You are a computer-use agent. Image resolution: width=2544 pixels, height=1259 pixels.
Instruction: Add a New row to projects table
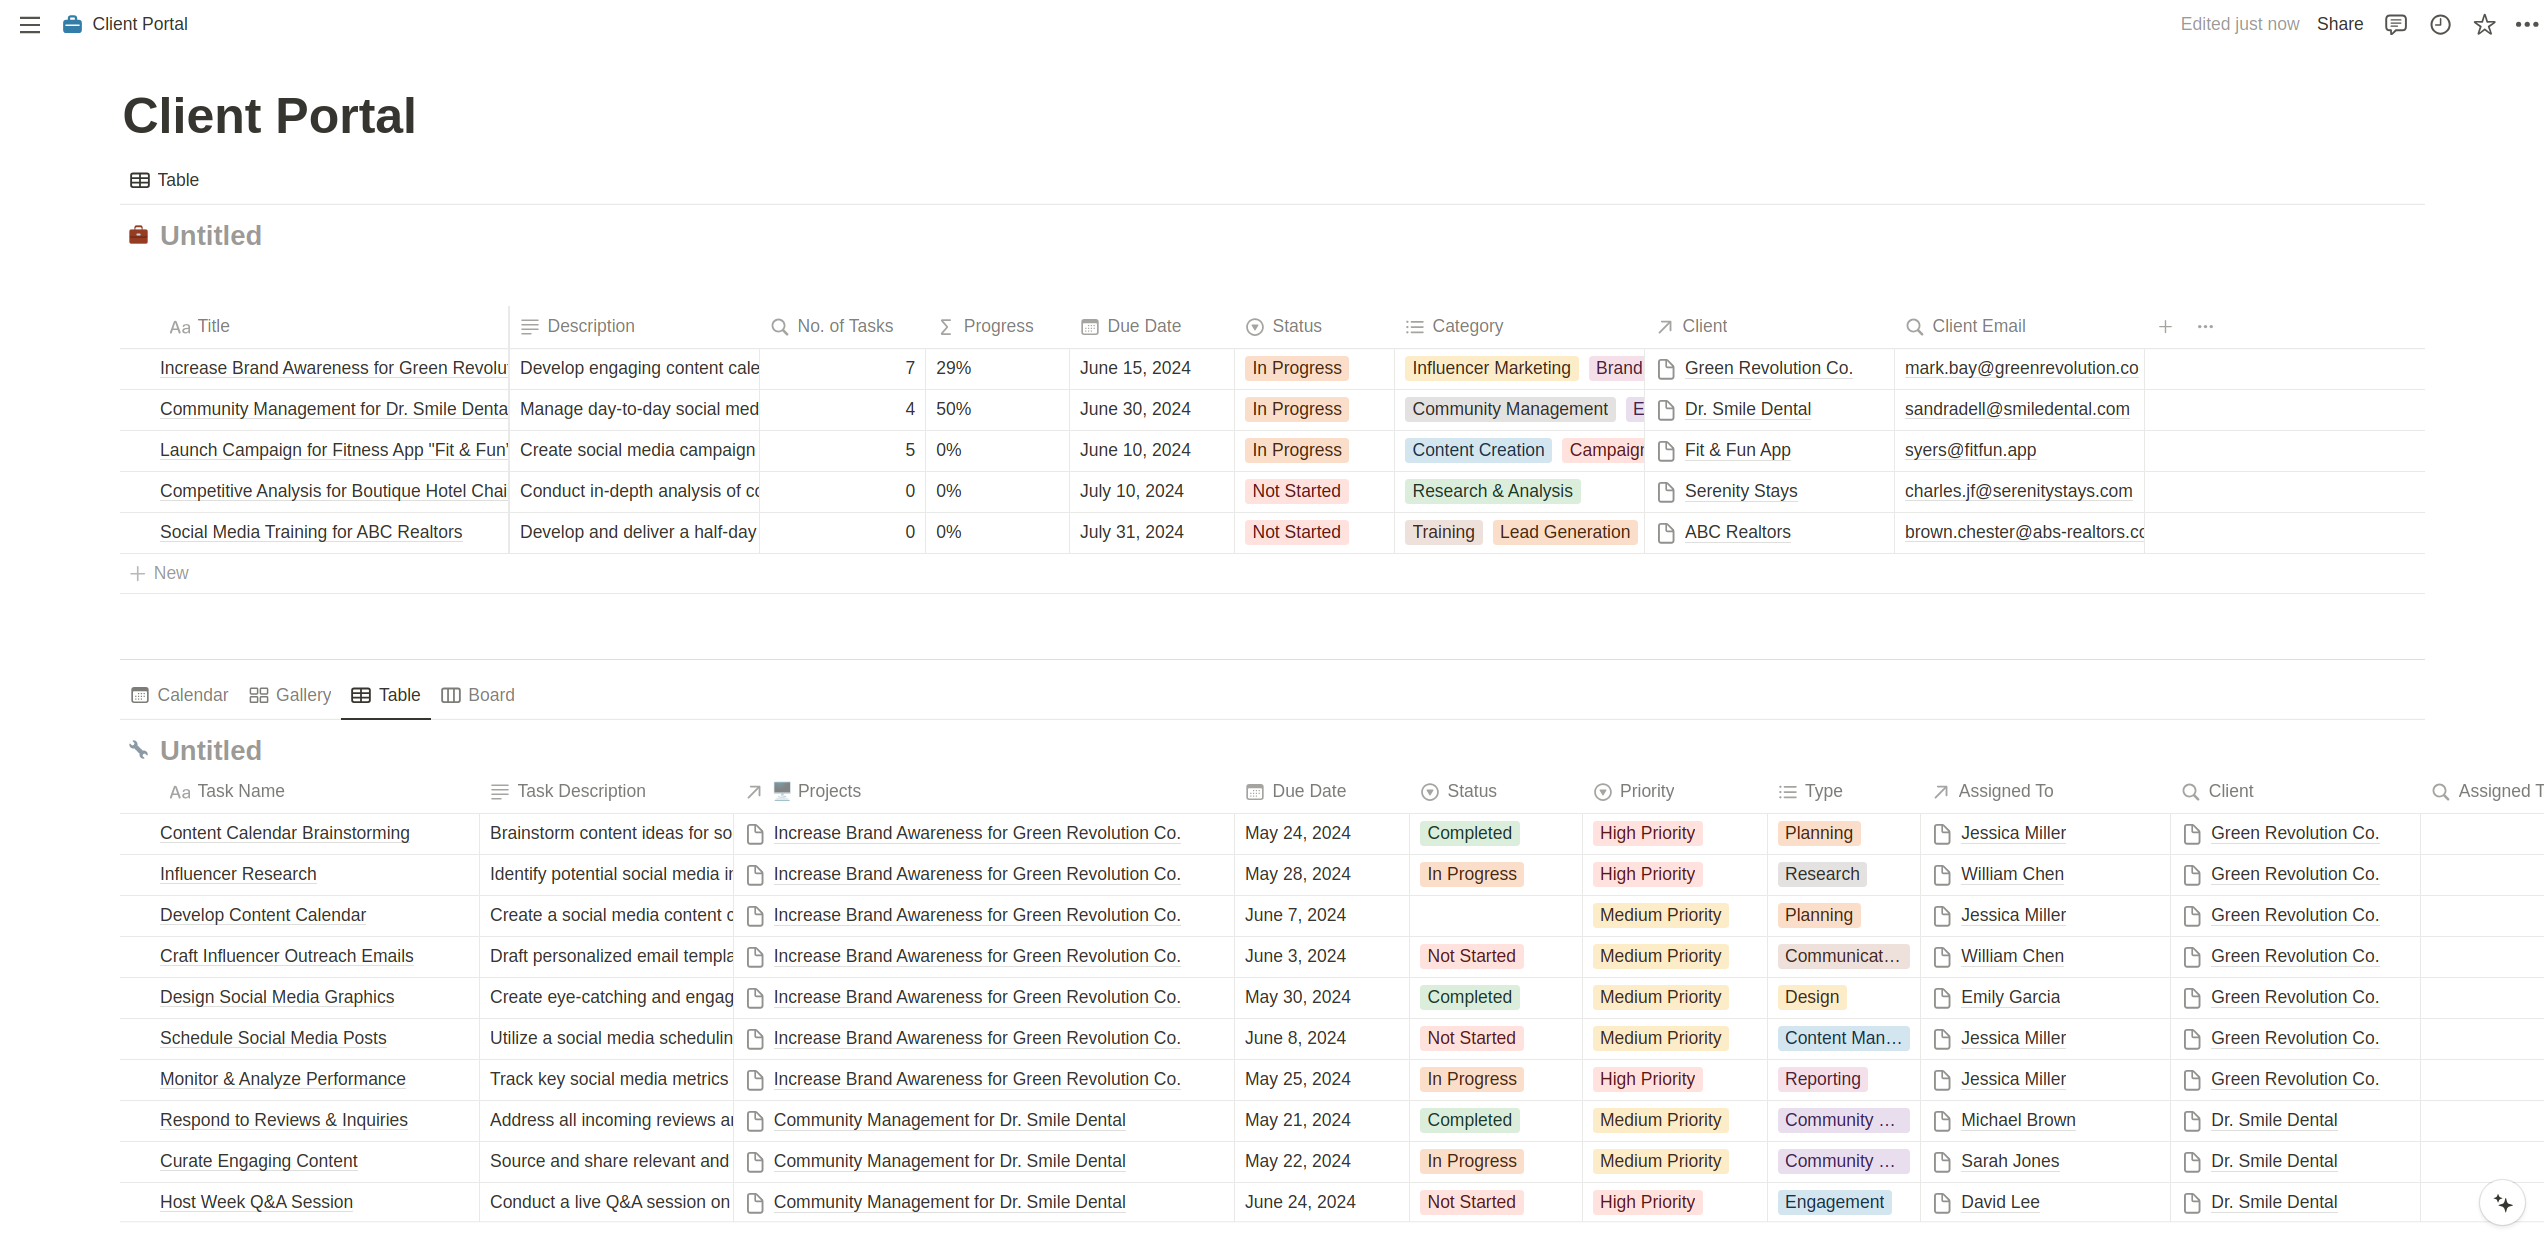click(160, 573)
